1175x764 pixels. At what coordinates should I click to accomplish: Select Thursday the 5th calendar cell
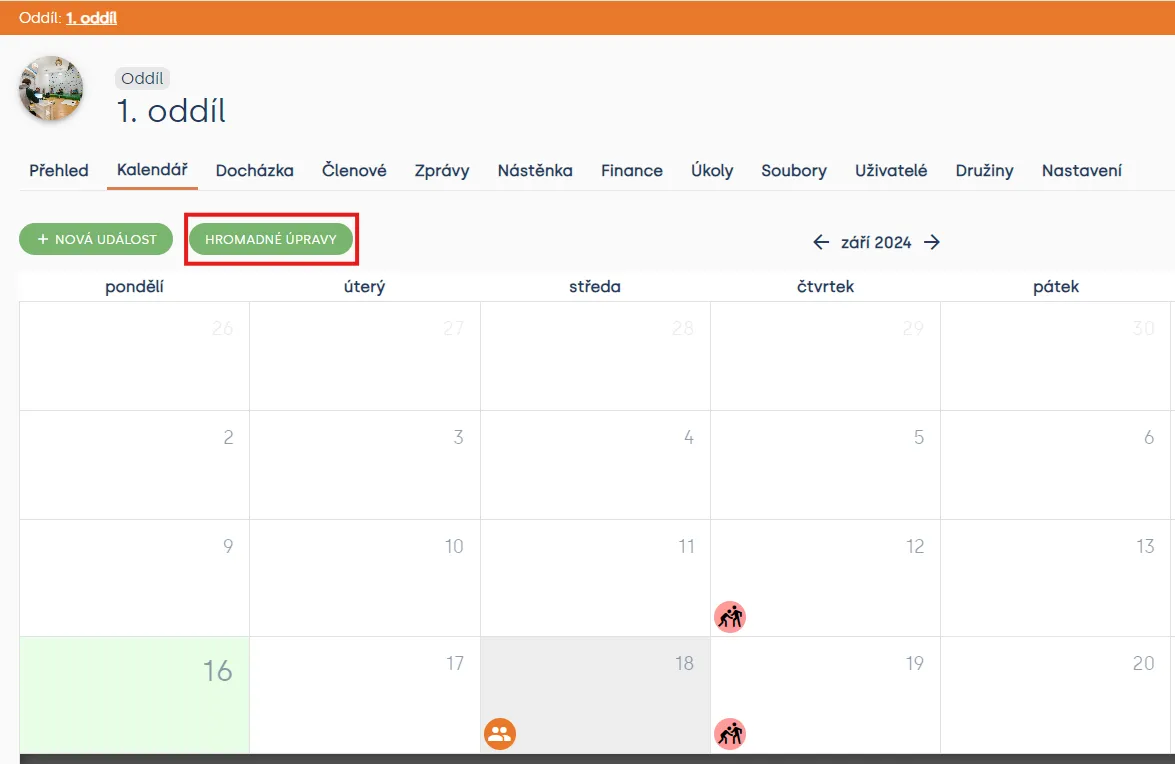click(825, 465)
